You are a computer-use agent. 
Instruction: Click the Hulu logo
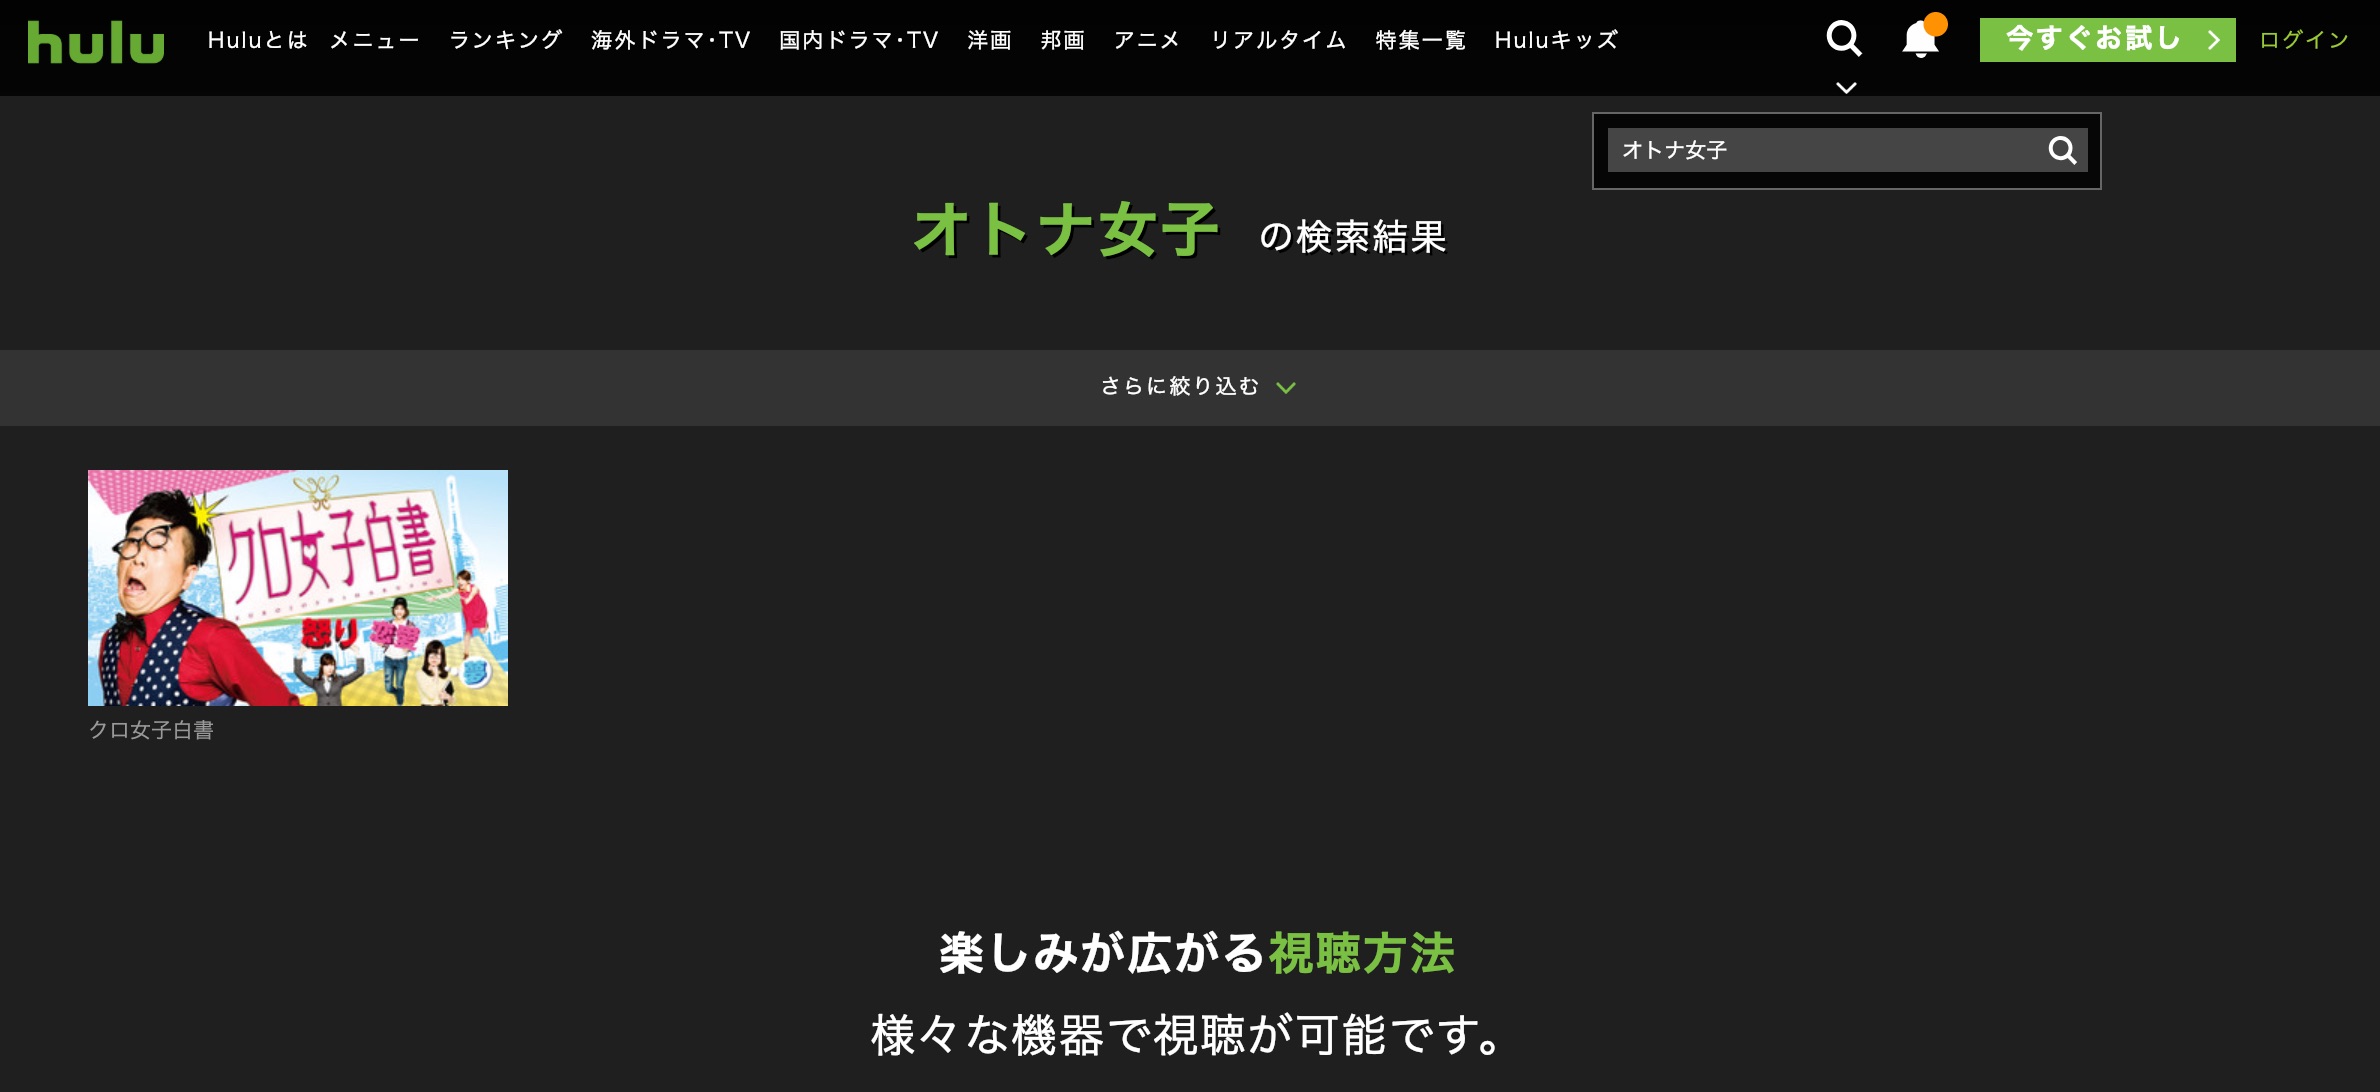pos(96,42)
